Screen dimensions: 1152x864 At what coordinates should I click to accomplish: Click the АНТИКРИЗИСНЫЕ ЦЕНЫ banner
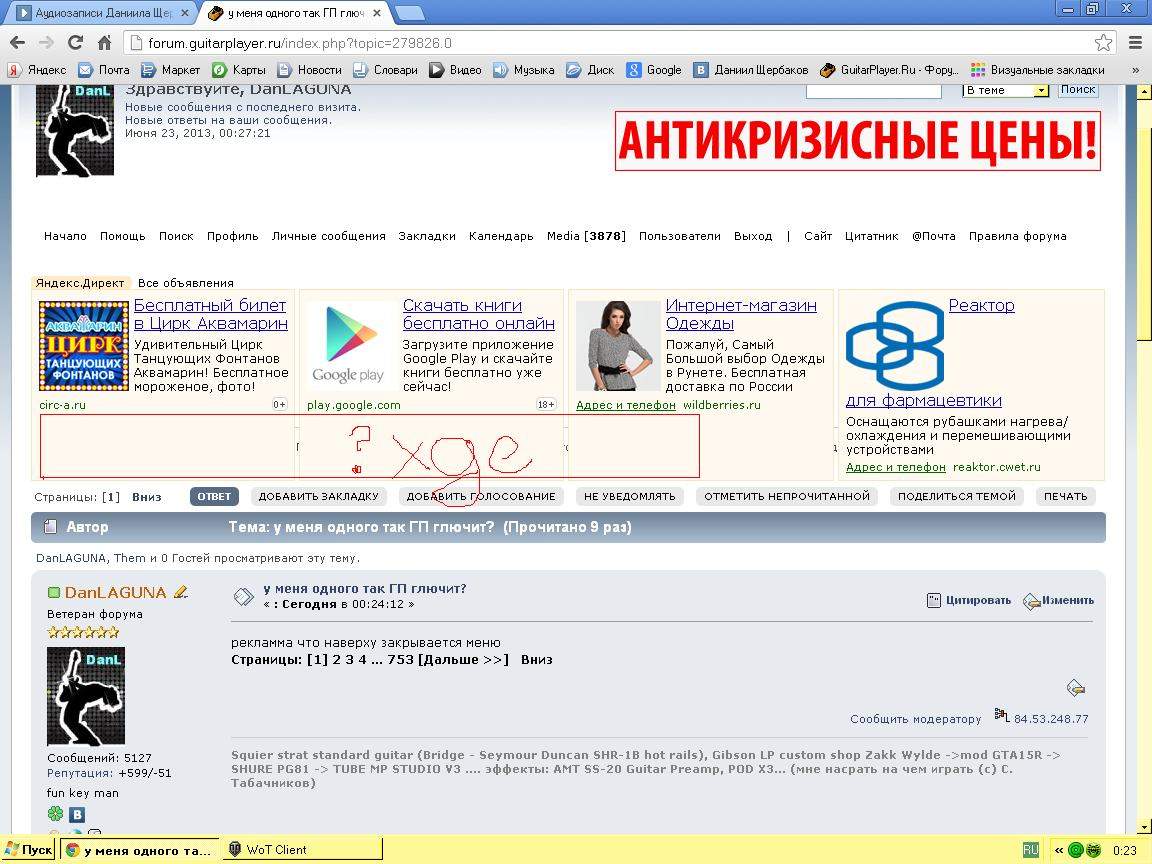click(x=857, y=141)
